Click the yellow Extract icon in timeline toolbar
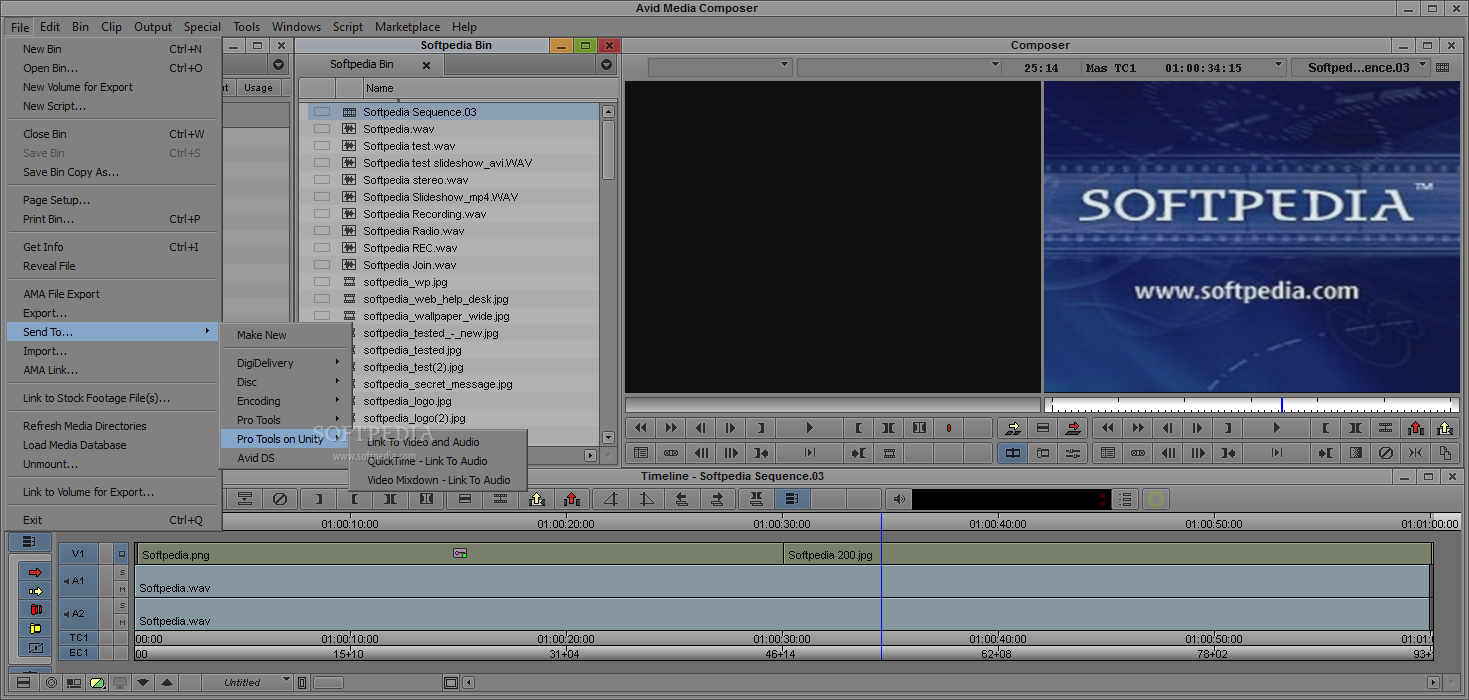The width and height of the screenshot is (1469, 700). [x=536, y=499]
